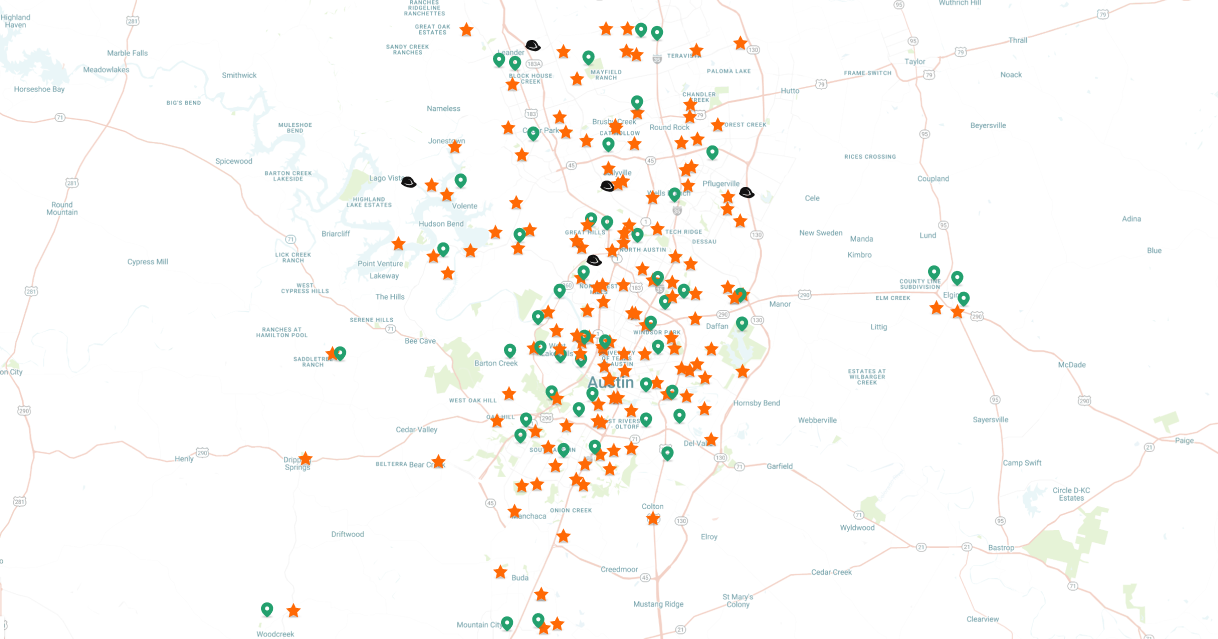
Task: Click the orange star above Hornsby Bend
Action: point(742,372)
